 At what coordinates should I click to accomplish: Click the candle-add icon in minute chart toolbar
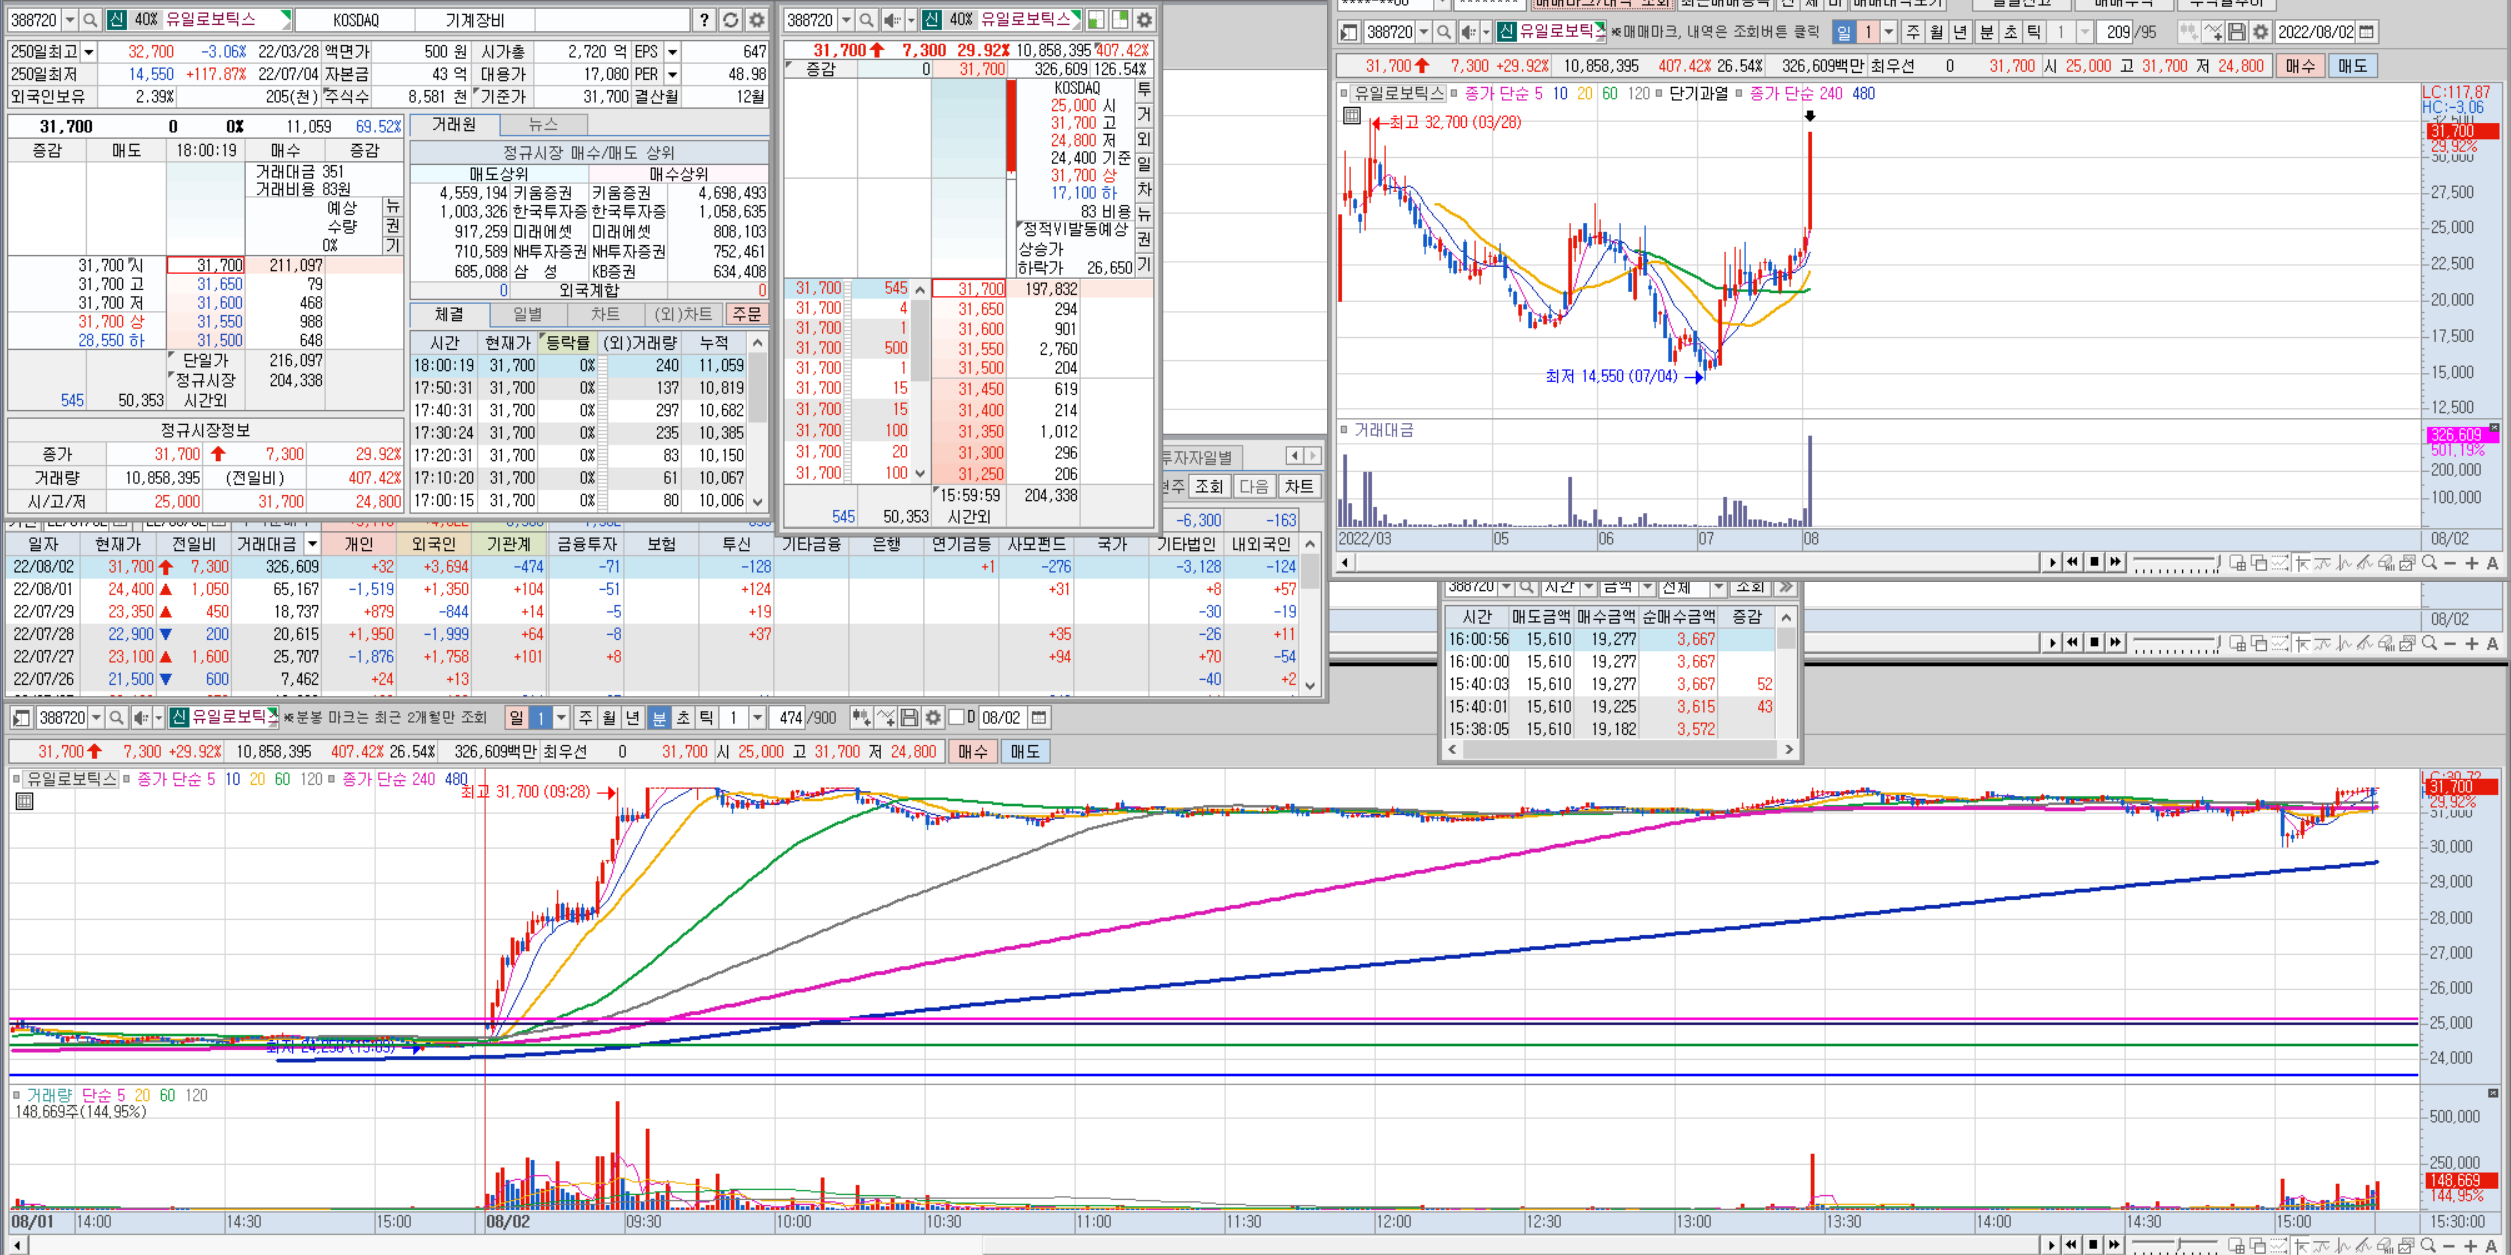861,718
